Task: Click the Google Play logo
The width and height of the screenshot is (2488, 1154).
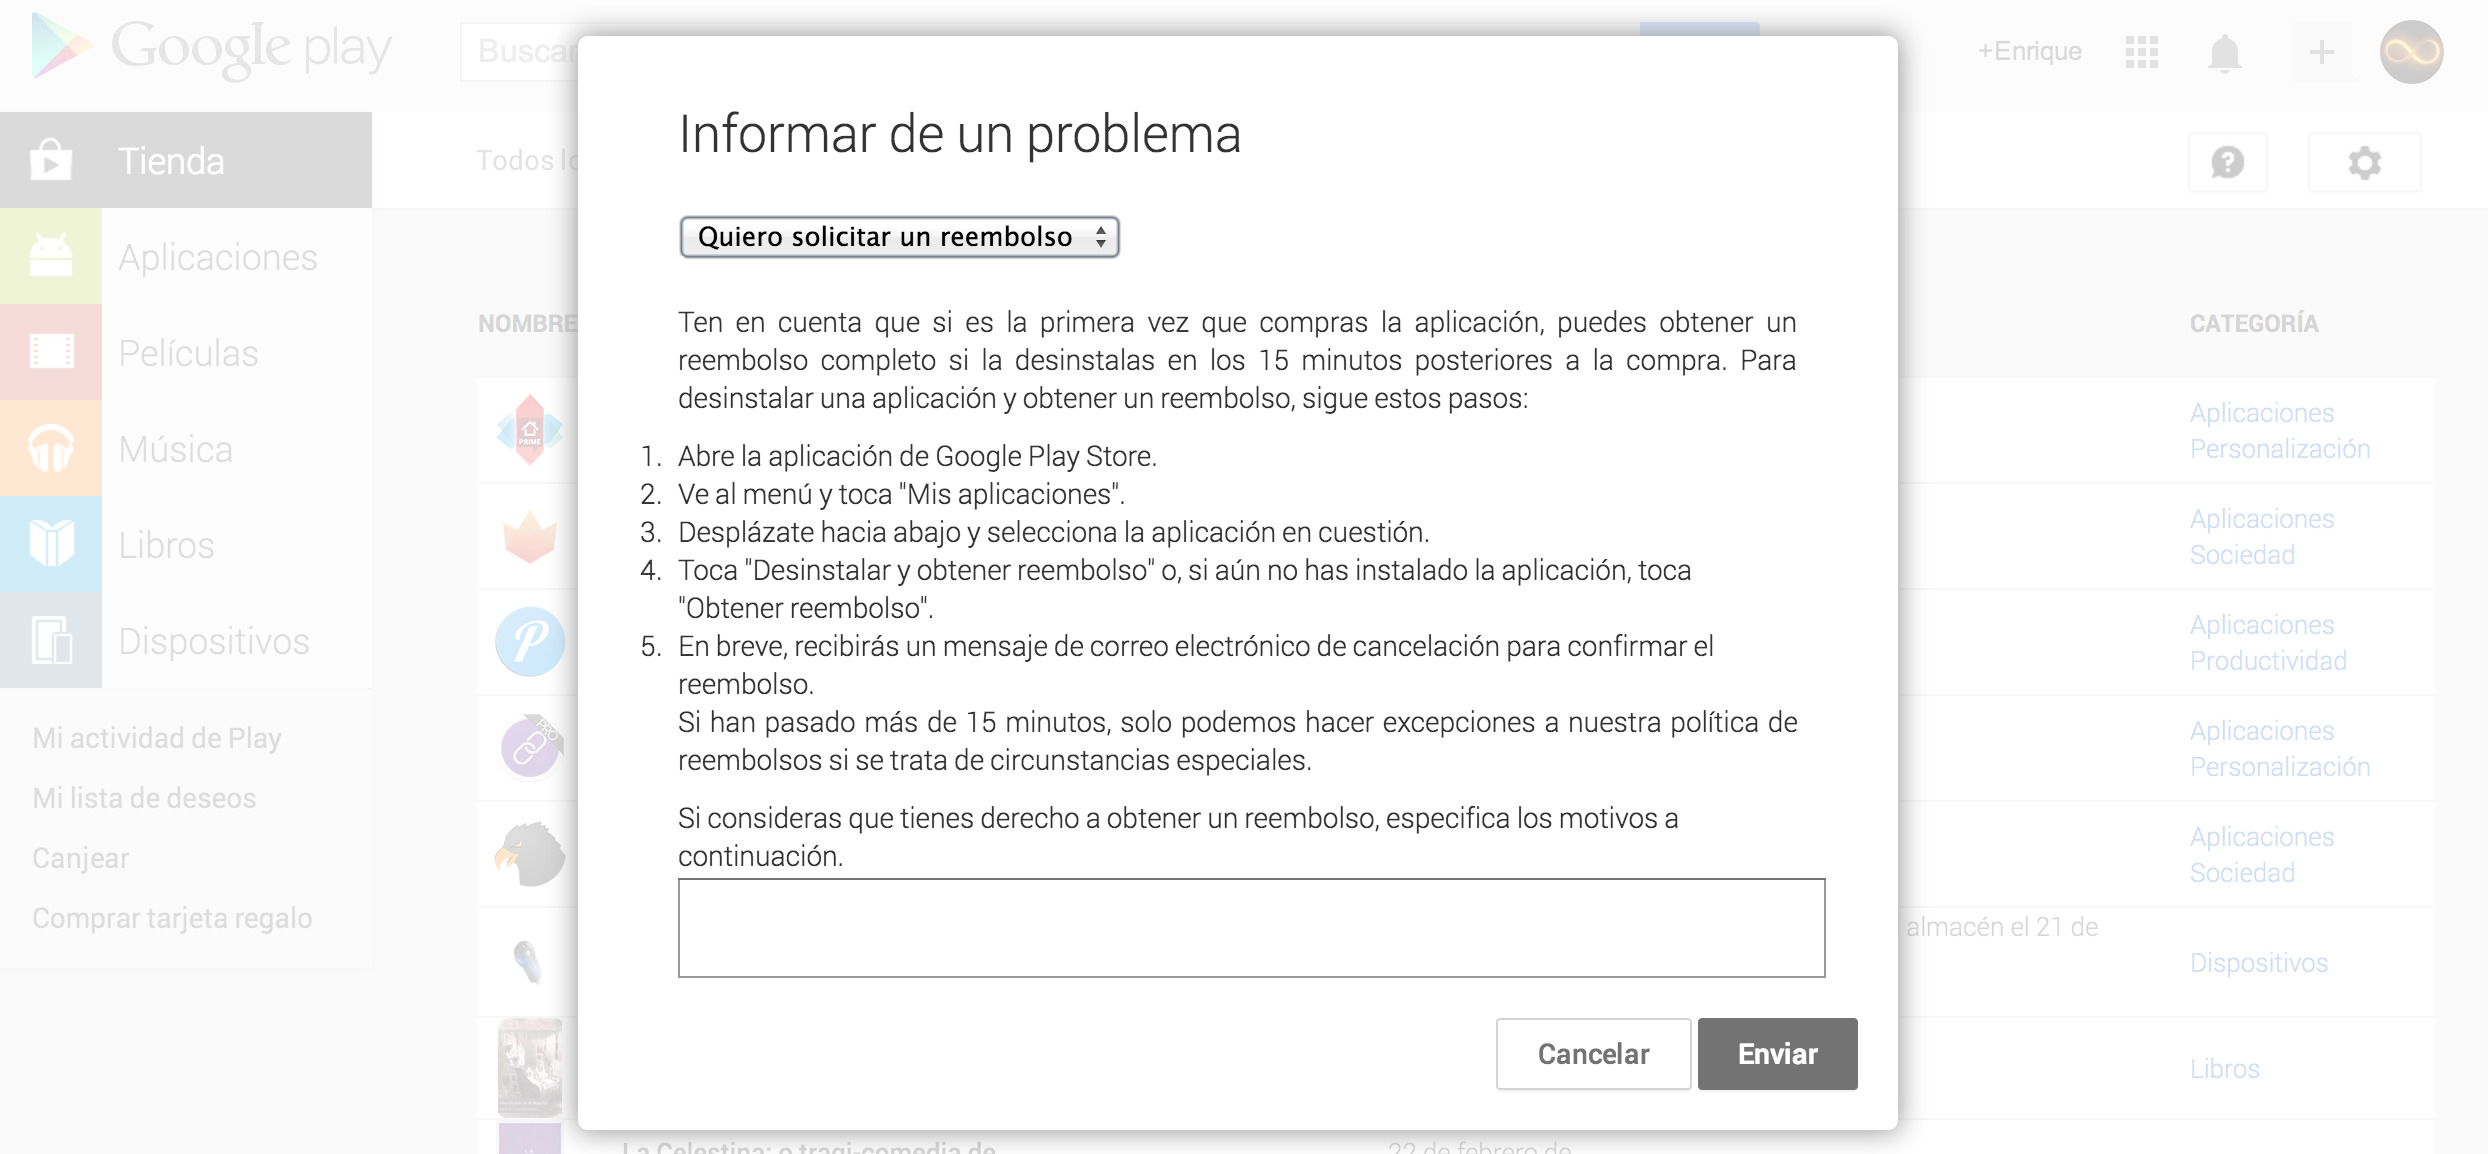Action: [x=212, y=48]
